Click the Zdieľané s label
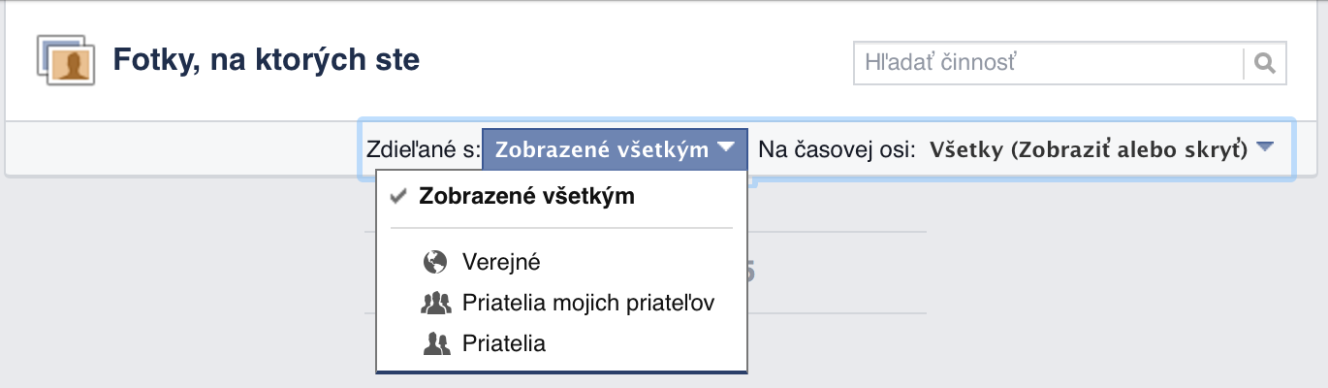The image size is (1328, 388). tap(424, 150)
